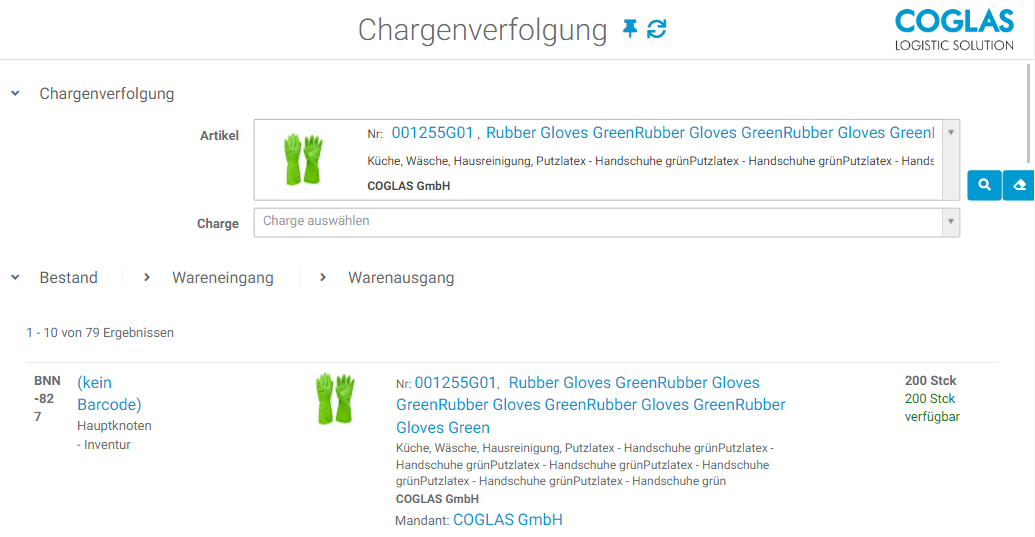Open 001255G01 link in the result row

(455, 383)
